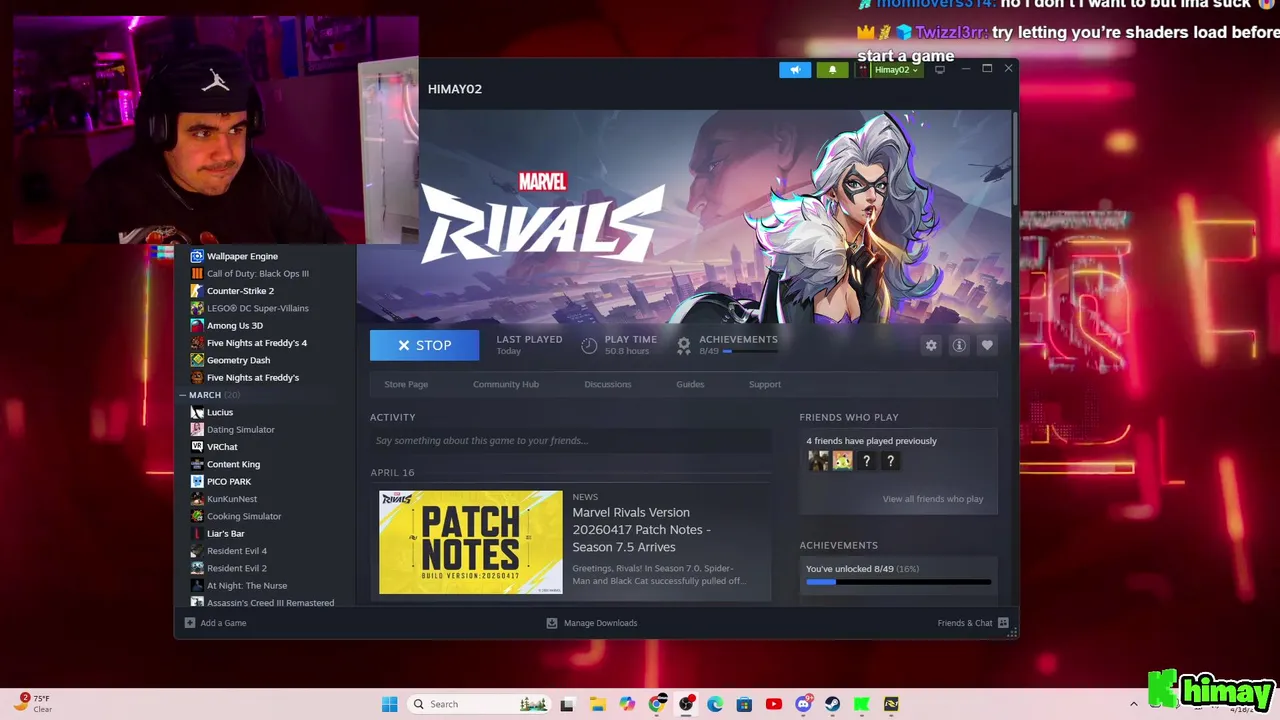
Task: Select Five Nights at Freddy's 4
Action: pyautogui.click(x=249, y=343)
